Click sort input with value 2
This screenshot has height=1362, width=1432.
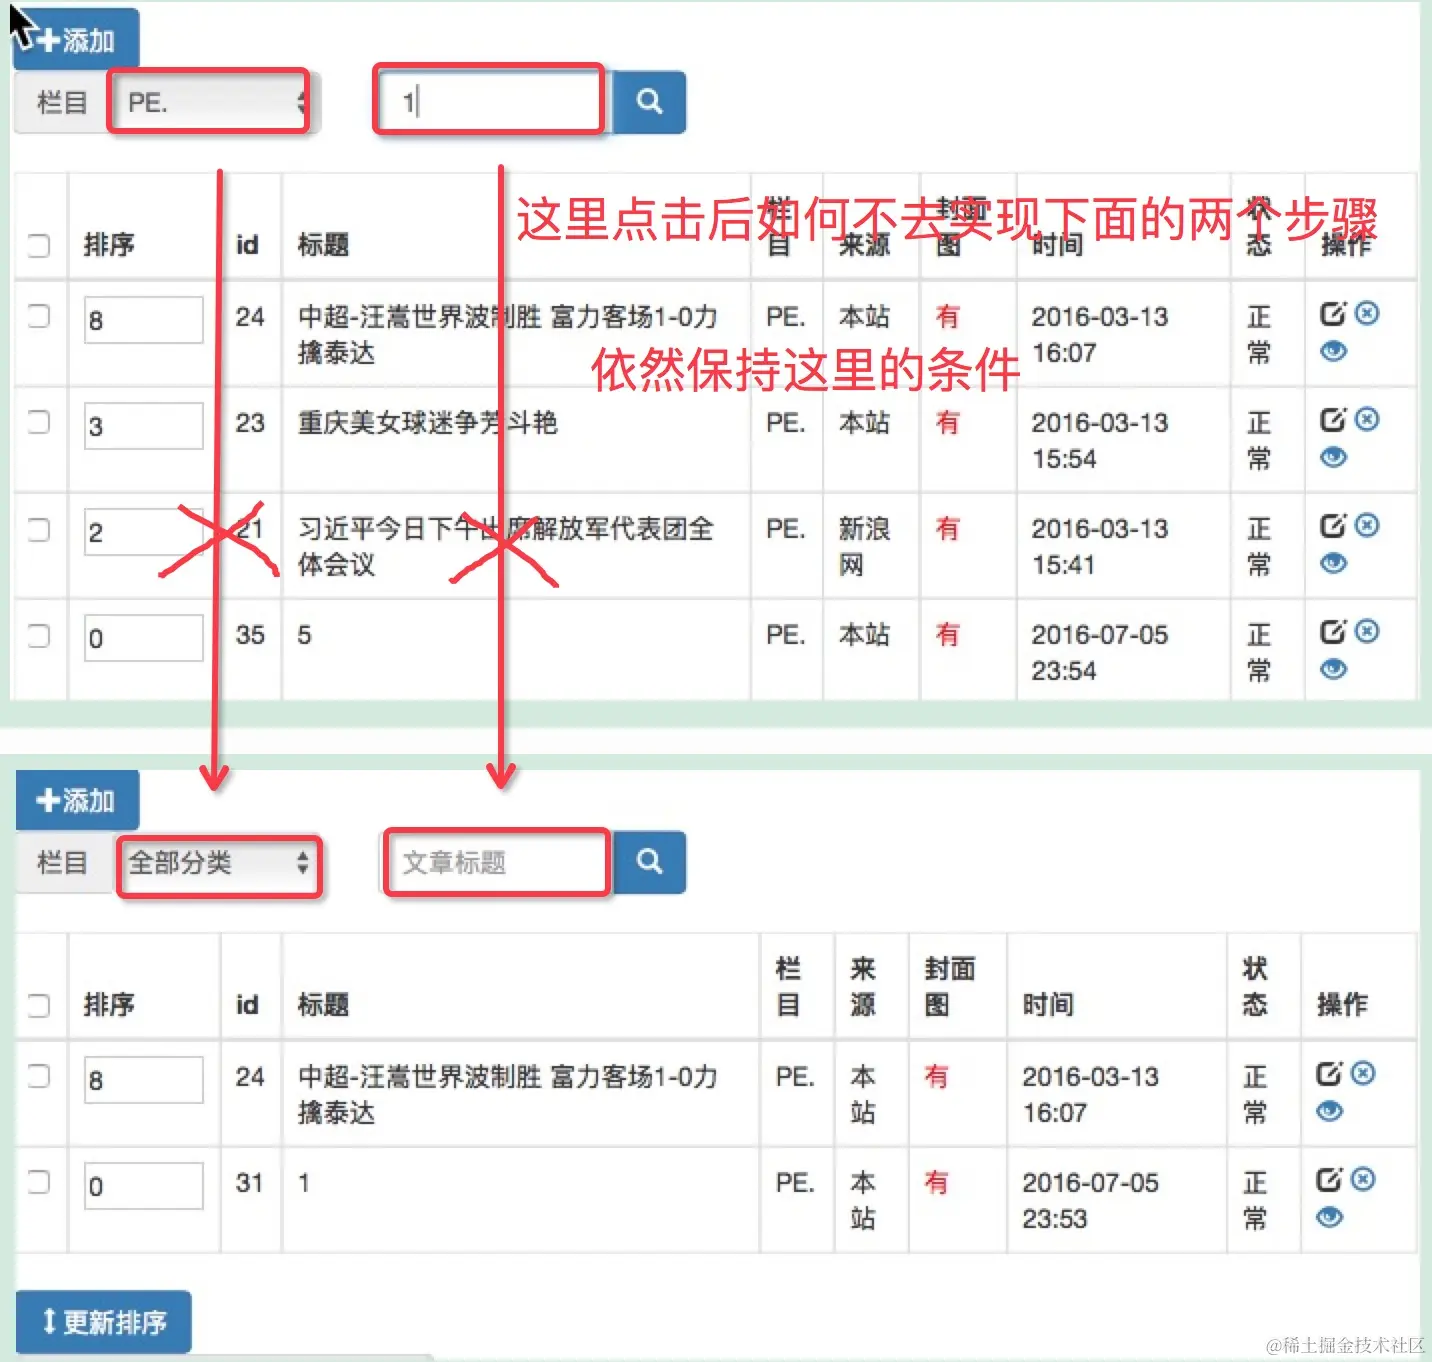144,532
